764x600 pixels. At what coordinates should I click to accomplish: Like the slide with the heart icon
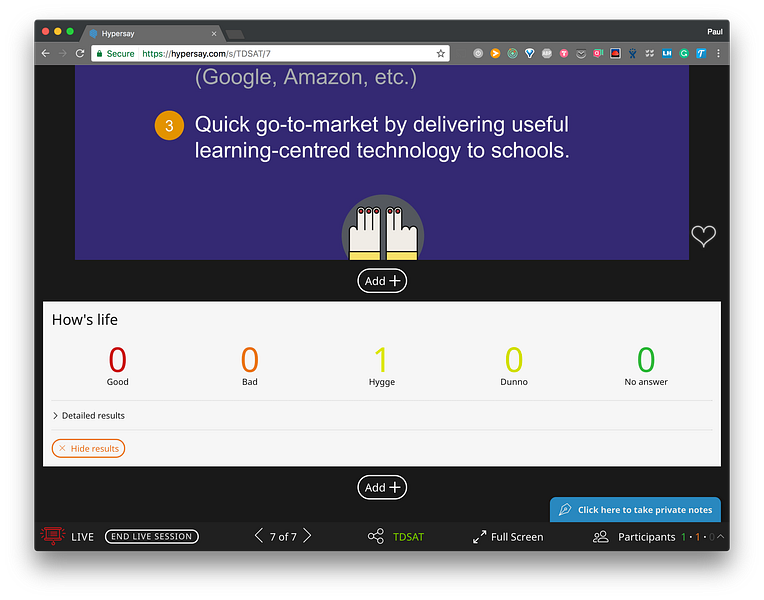point(704,236)
